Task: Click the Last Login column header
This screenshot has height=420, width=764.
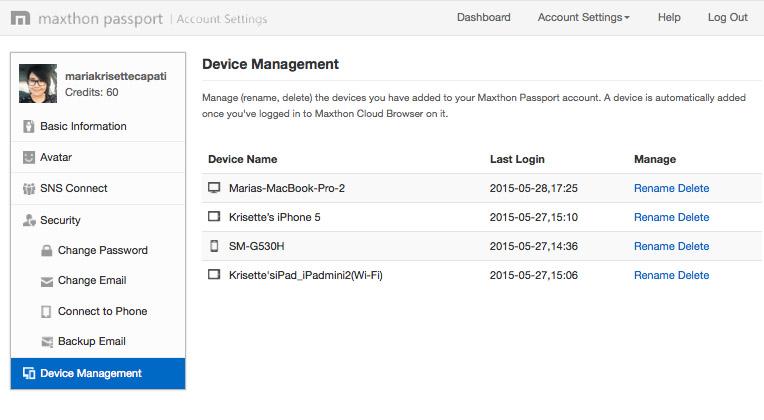Action: 517,159
